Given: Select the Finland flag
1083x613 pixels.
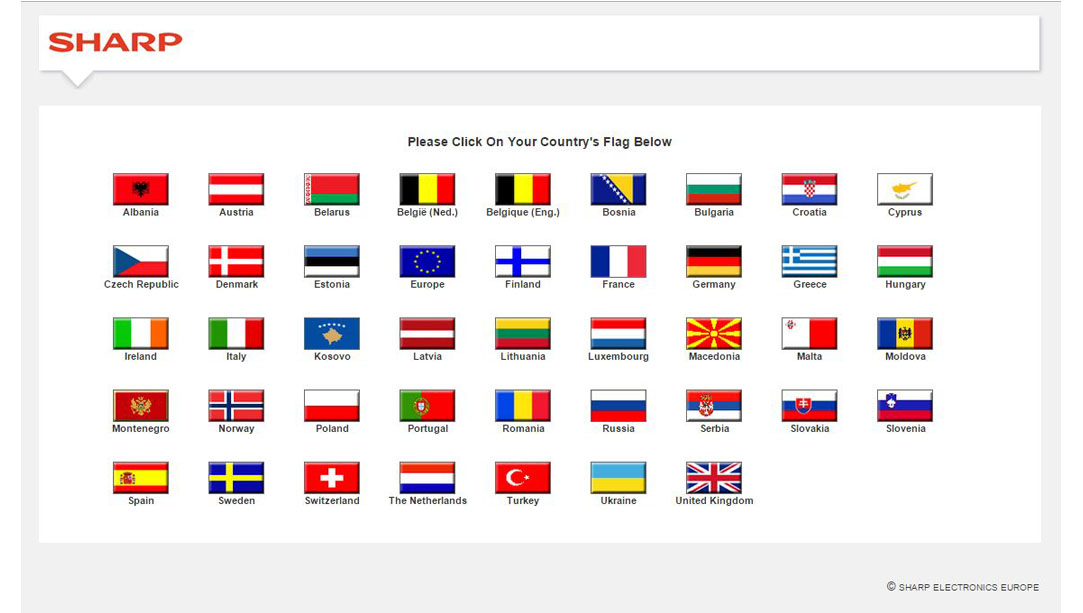Looking at the screenshot, I should click(x=523, y=261).
